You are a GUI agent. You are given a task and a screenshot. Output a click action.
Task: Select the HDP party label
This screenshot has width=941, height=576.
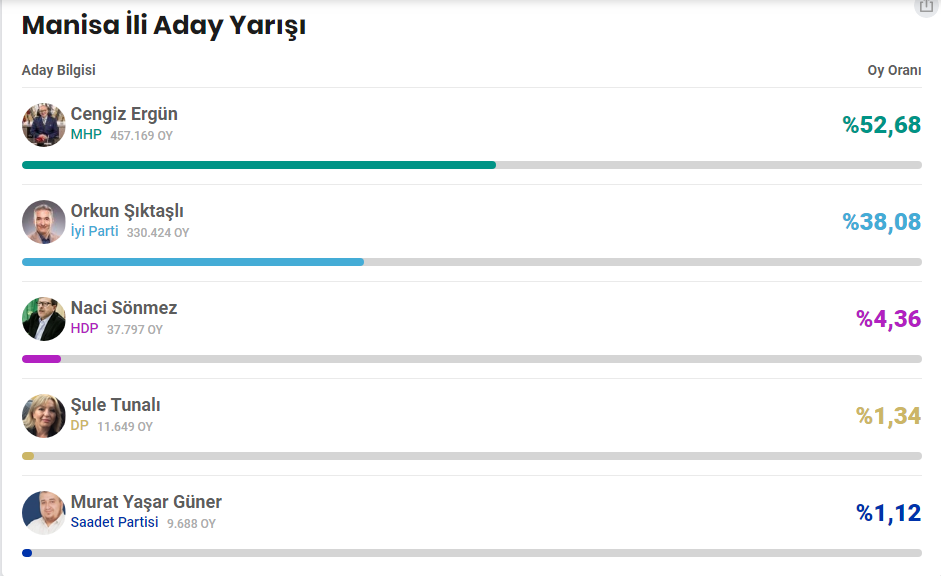point(85,329)
